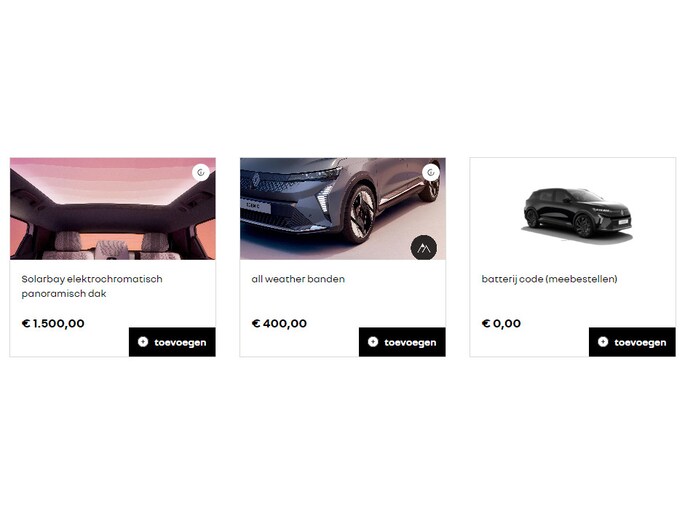Click plus icon under the €400,00 price
Screen dimensions: 685x513
[373, 342]
